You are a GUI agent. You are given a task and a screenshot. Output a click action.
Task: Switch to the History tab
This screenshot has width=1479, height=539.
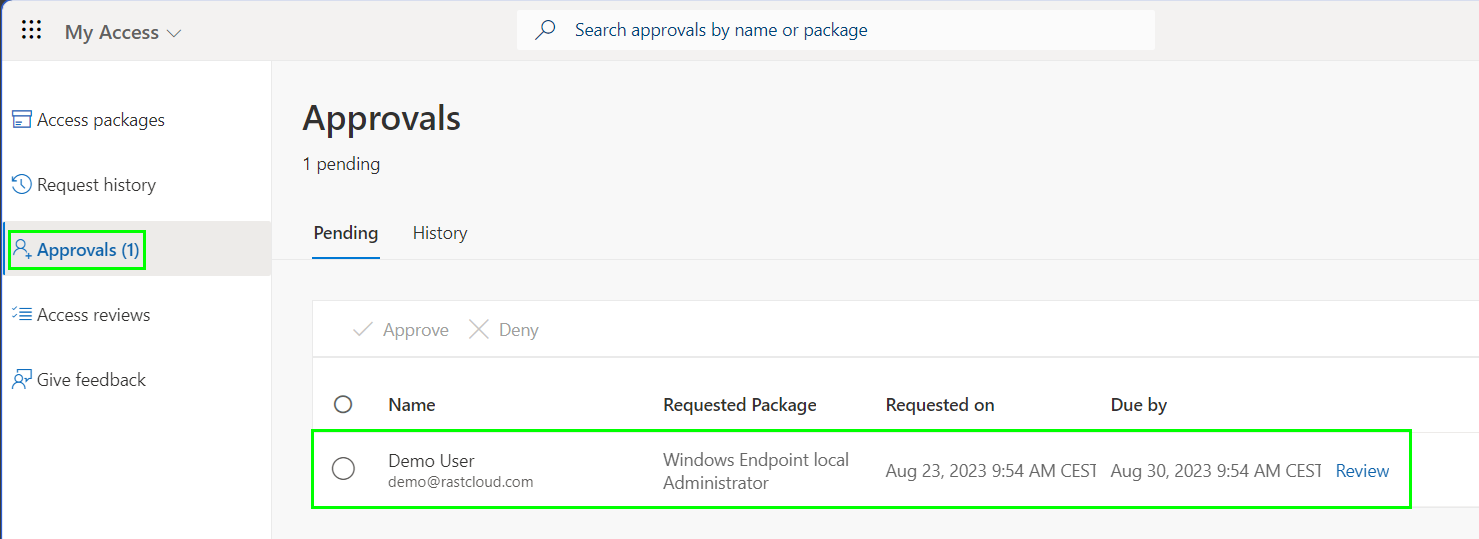[x=440, y=233]
